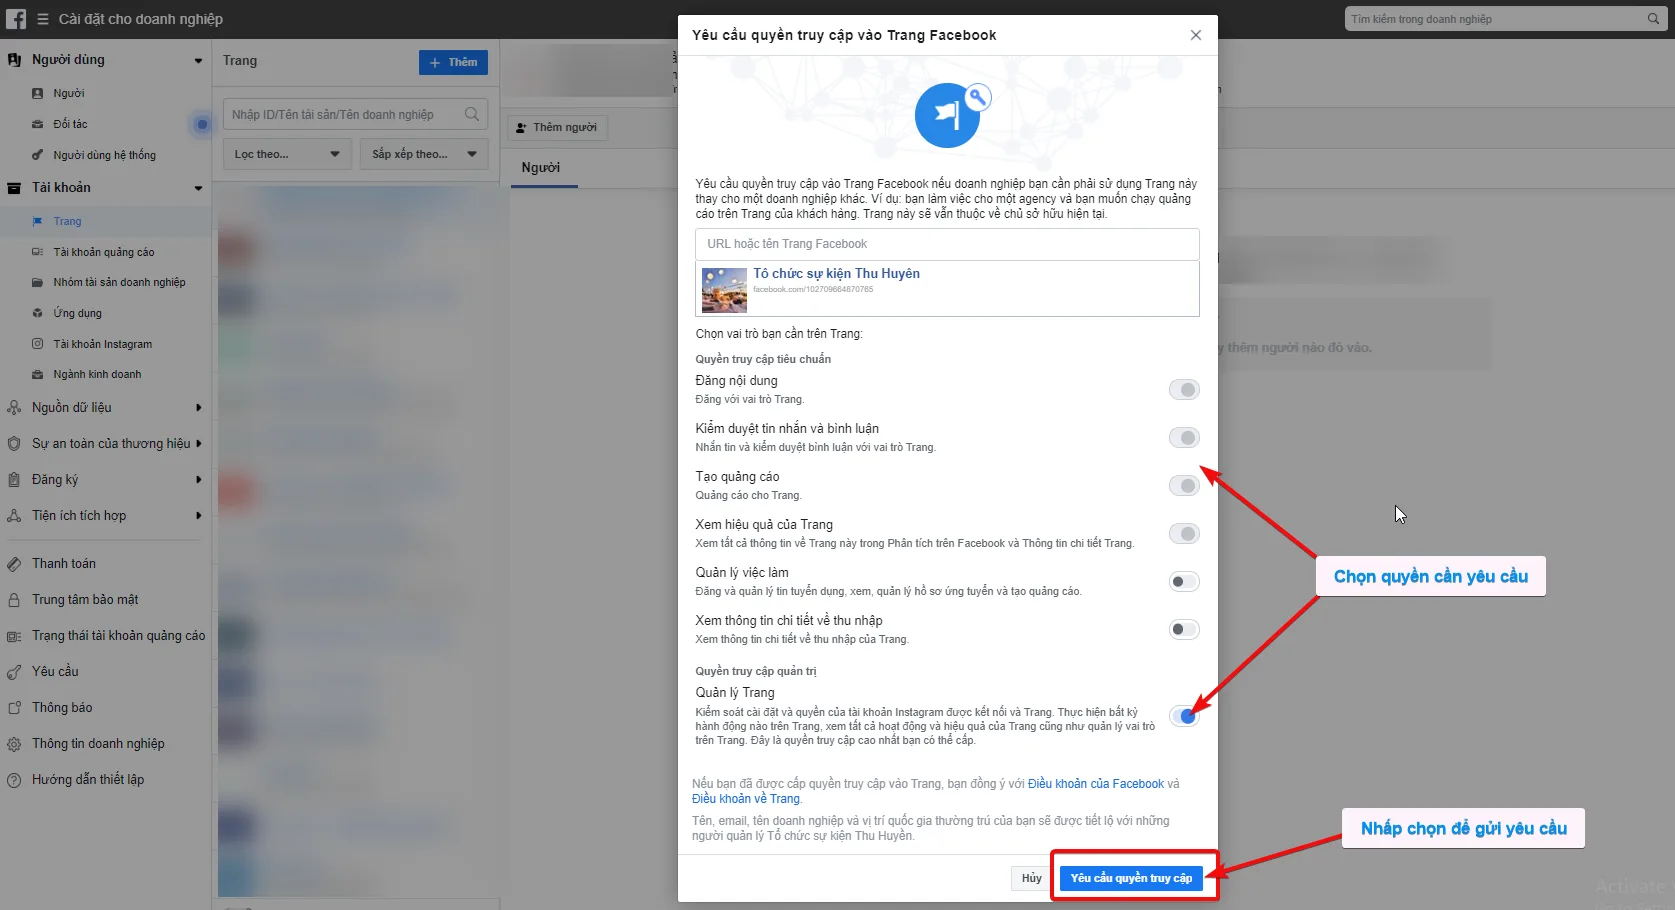The image size is (1675, 910).
Task: Click the Nhập ID/Tên tài sản search field
Action: coord(355,114)
